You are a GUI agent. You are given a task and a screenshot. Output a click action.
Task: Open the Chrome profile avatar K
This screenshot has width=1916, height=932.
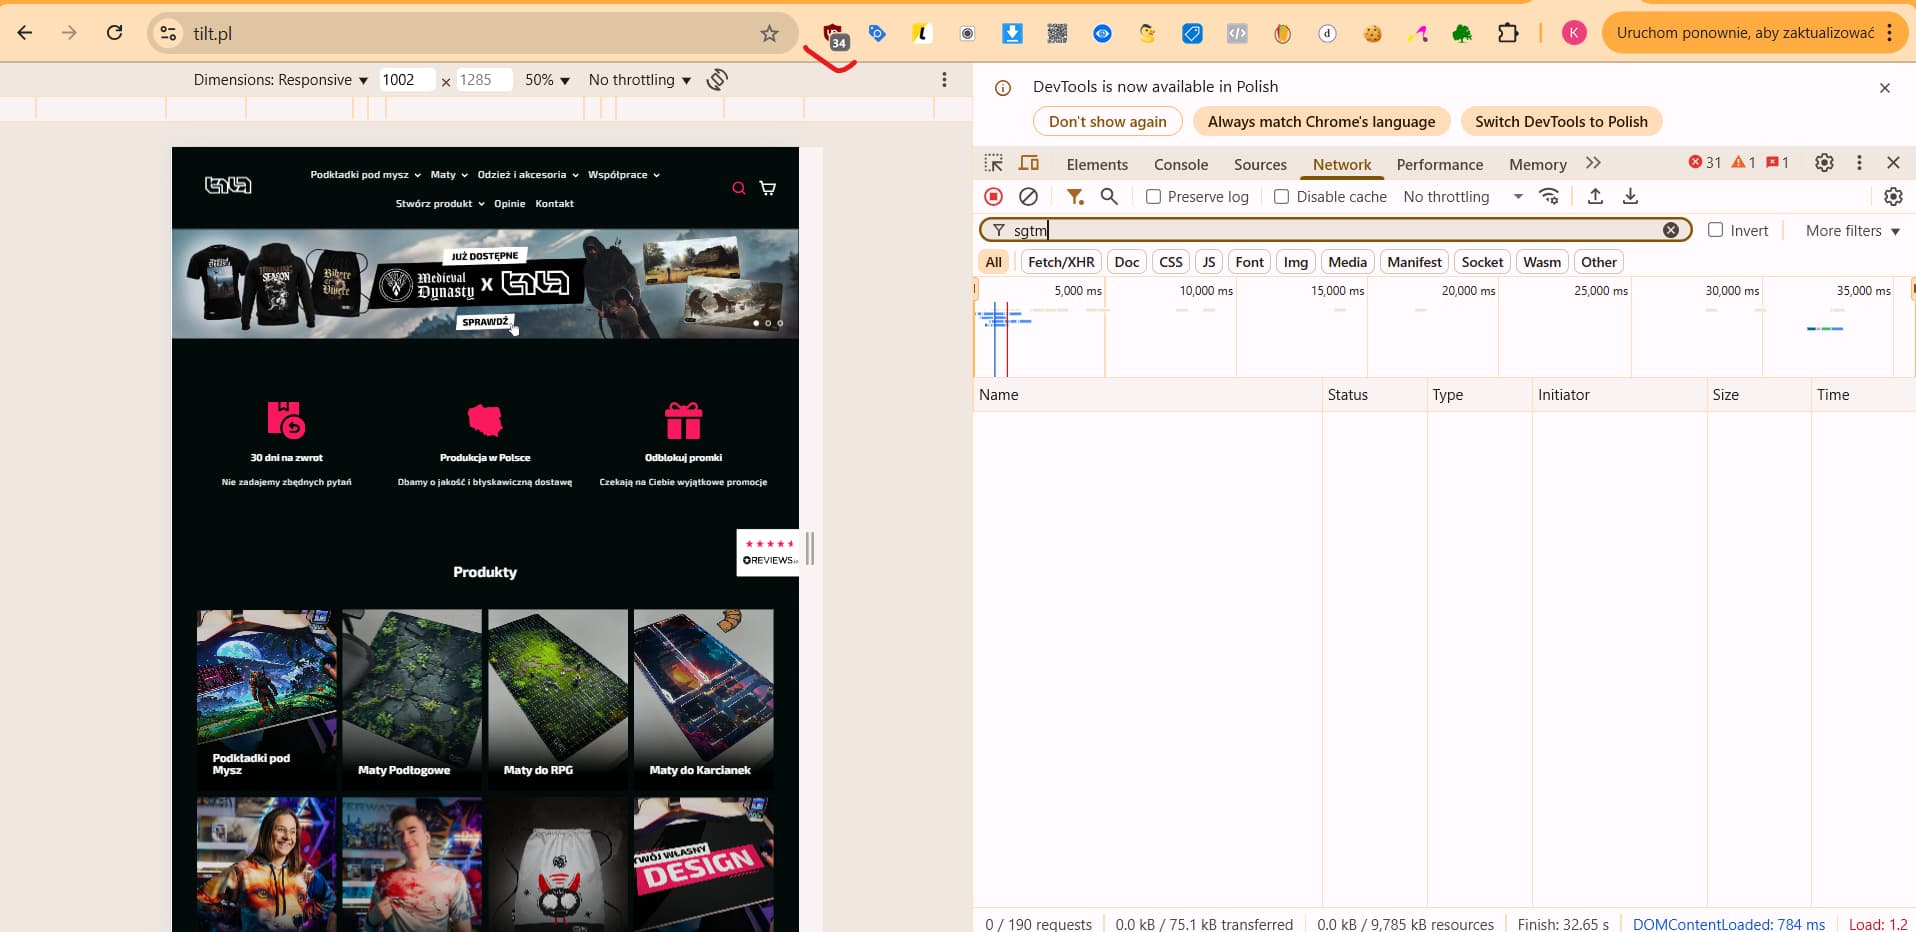pos(1574,33)
